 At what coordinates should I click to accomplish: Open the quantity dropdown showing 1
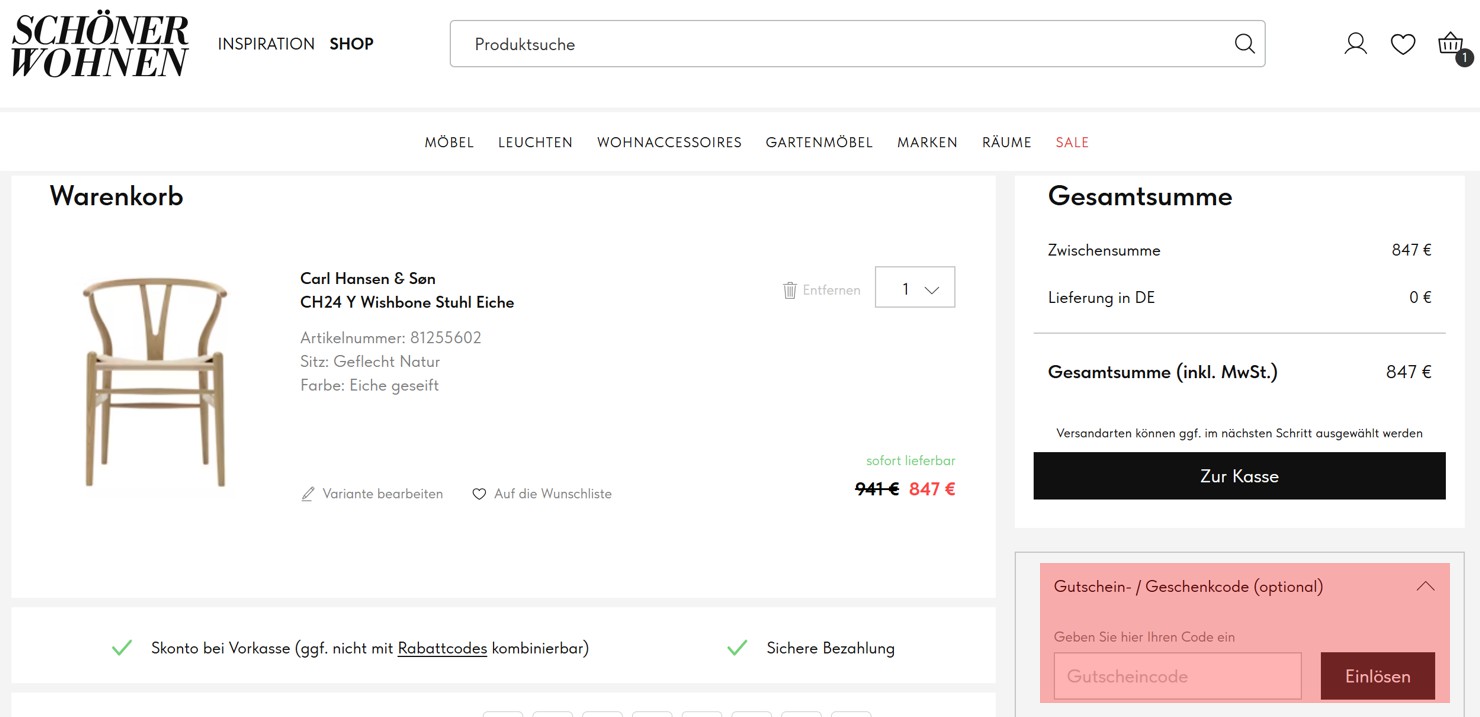(915, 288)
